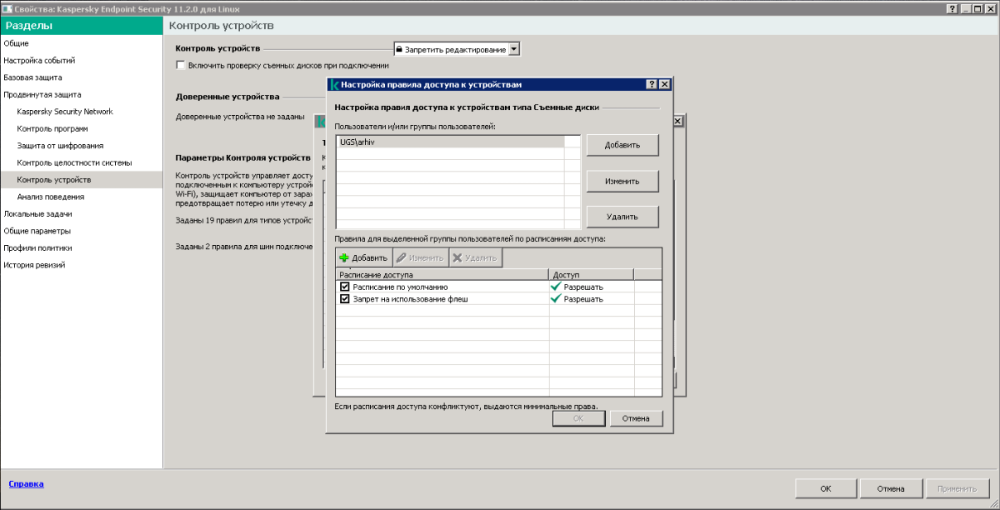
Task: Uncheck Запрет на использование флеш checkbox
Action: pos(345,298)
